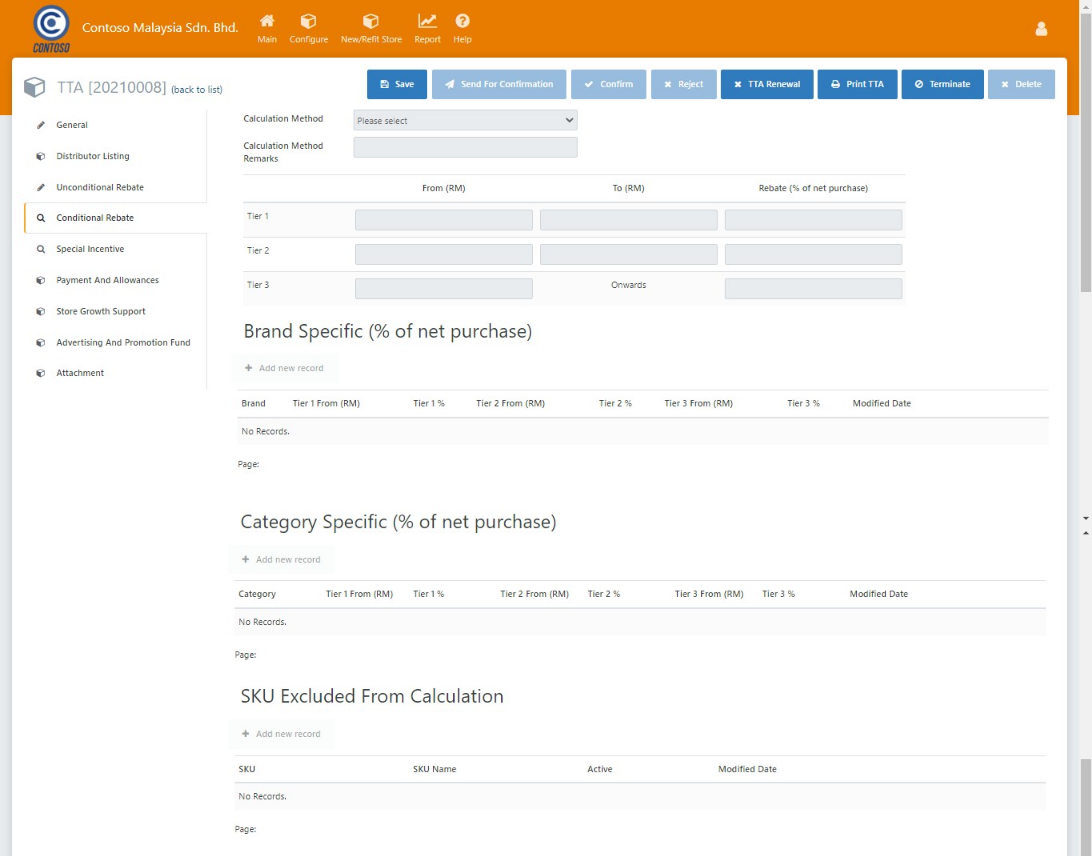Open the user profile icon
The height and width of the screenshot is (856, 1092).
(1041, 29)
